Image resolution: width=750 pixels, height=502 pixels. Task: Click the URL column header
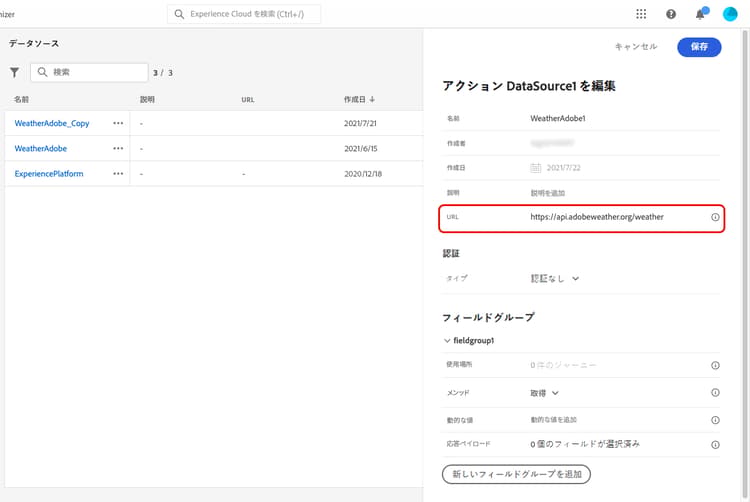(x=248, y=100)
